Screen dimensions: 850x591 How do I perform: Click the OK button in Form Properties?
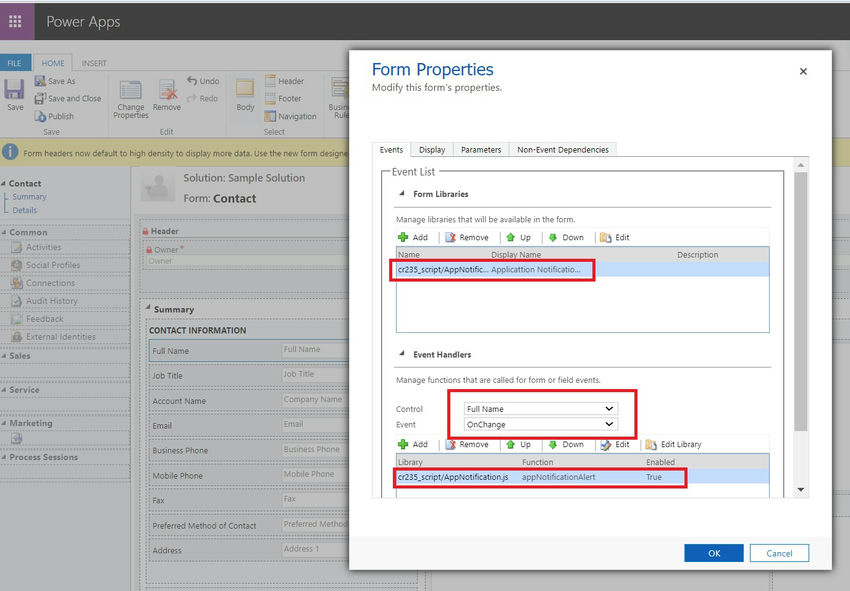pyautogui.click(x=714, y=552)
